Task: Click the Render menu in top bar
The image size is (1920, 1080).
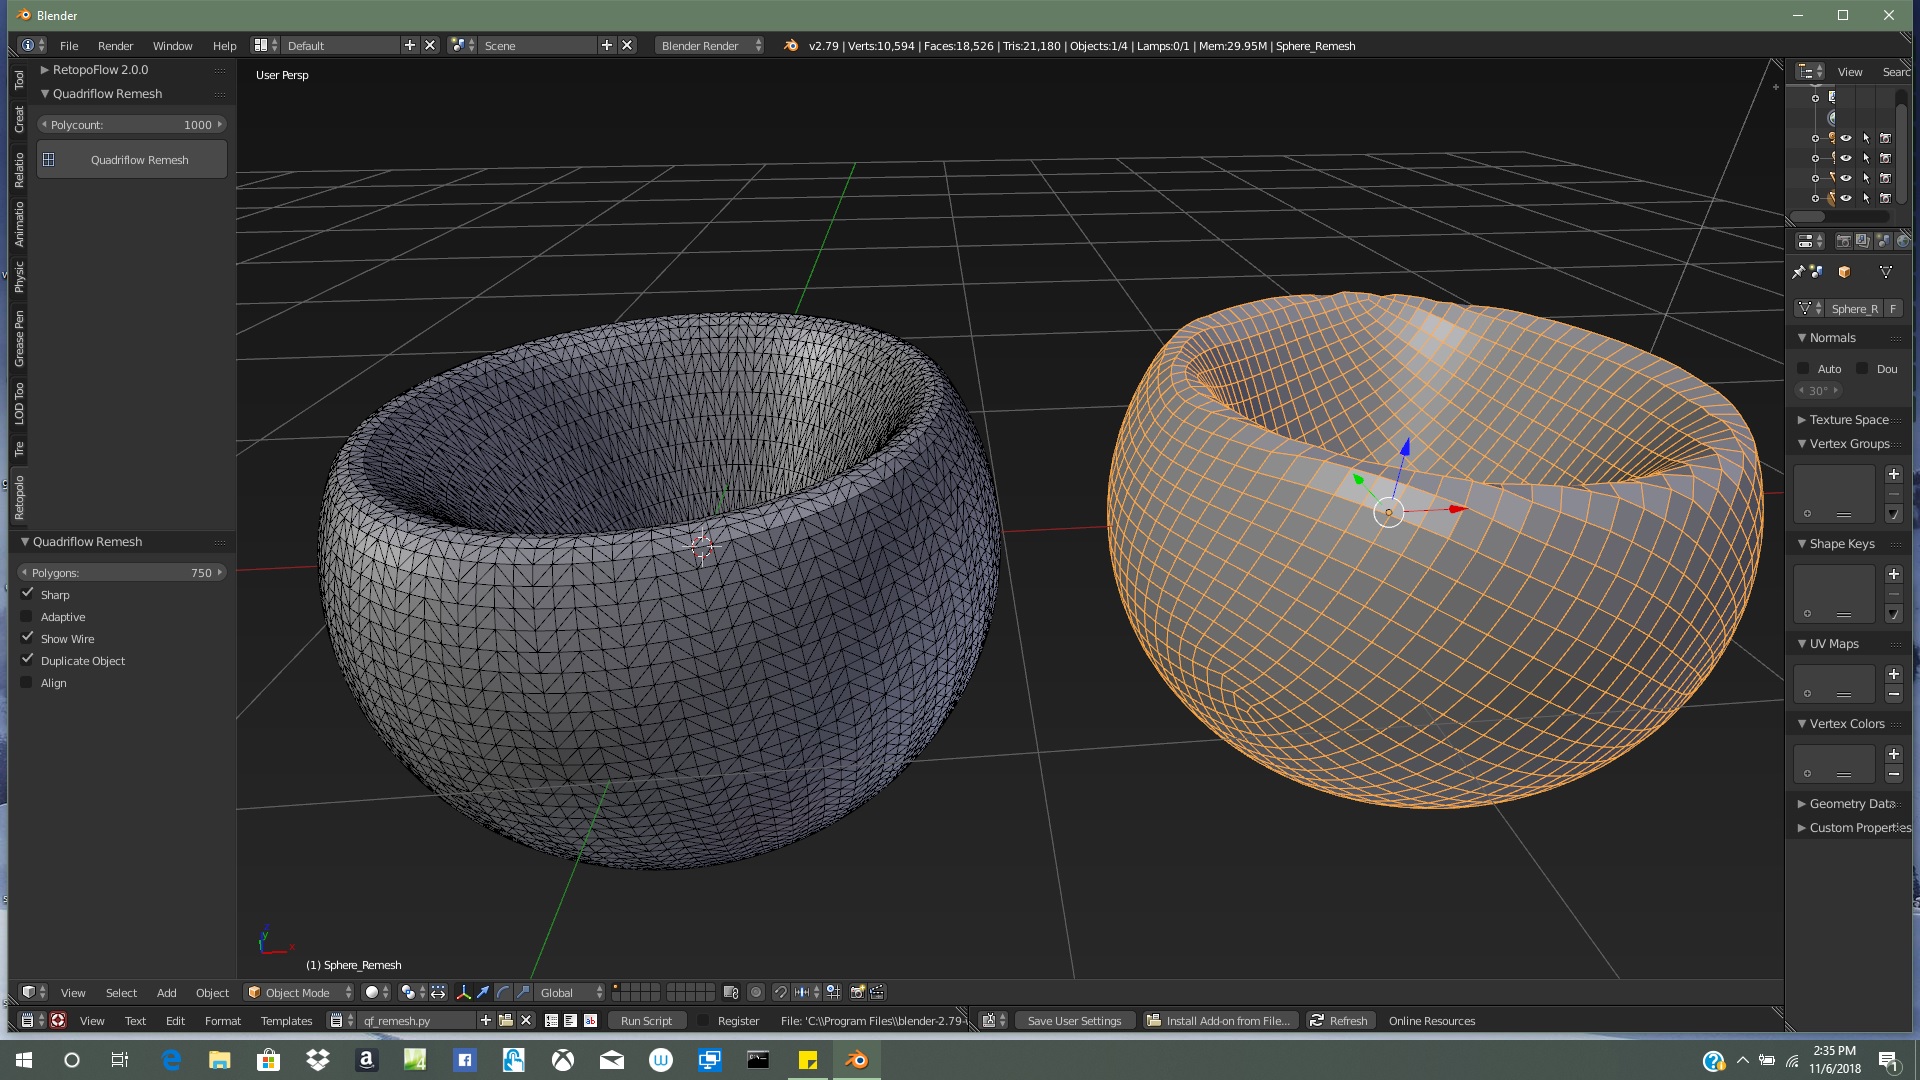Action: pos(115,45)
